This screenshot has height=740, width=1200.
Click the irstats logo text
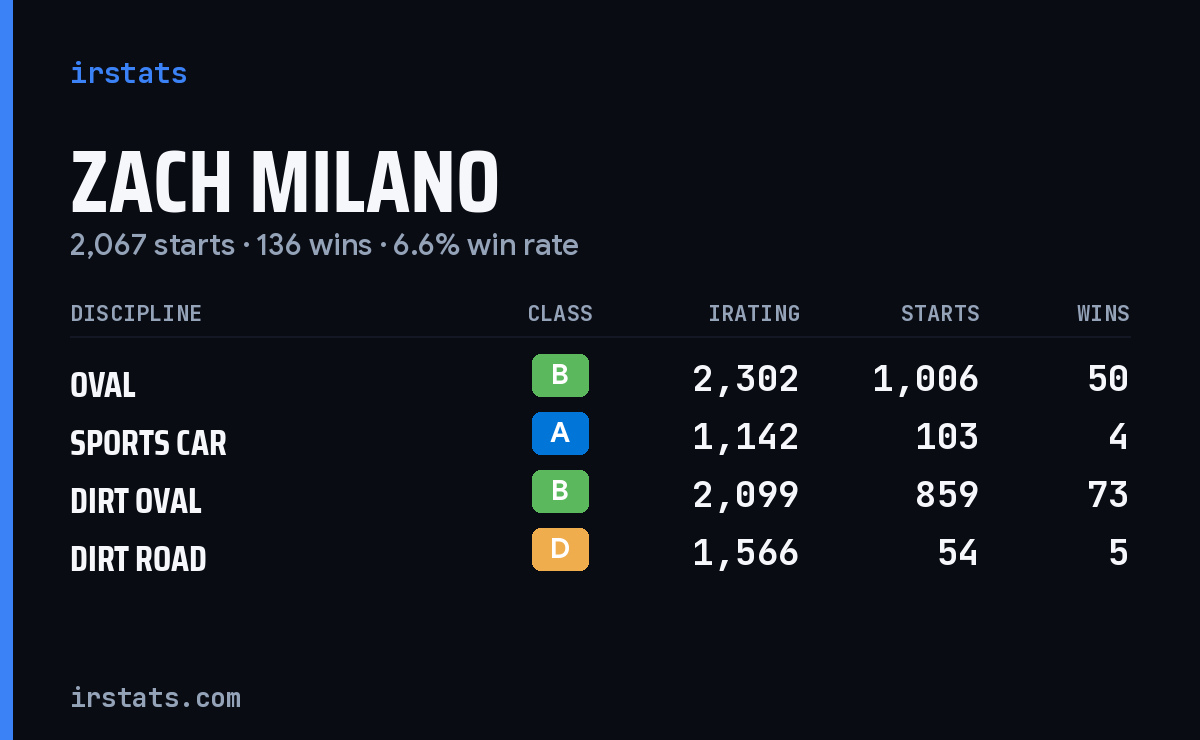point(128,73)
